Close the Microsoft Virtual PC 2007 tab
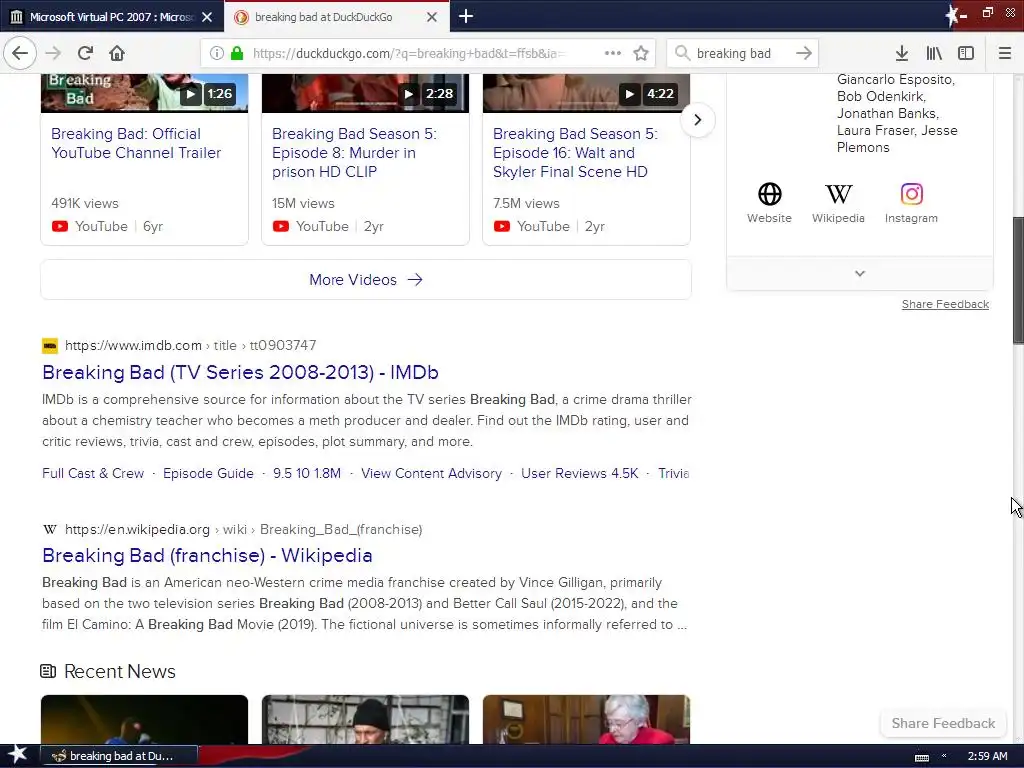The width and height of the screenshot is (1024, 768). click(x=207, y=17)
